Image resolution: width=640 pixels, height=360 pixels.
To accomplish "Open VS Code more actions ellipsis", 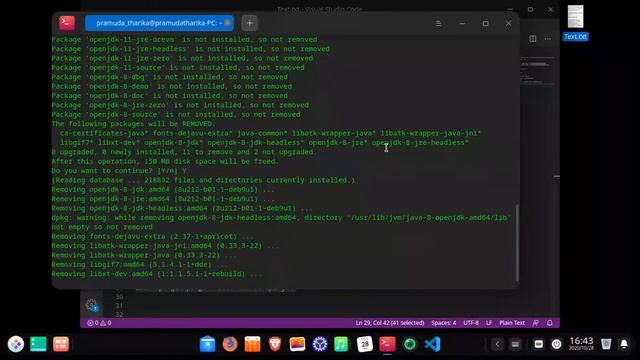I will click(548, 39).
